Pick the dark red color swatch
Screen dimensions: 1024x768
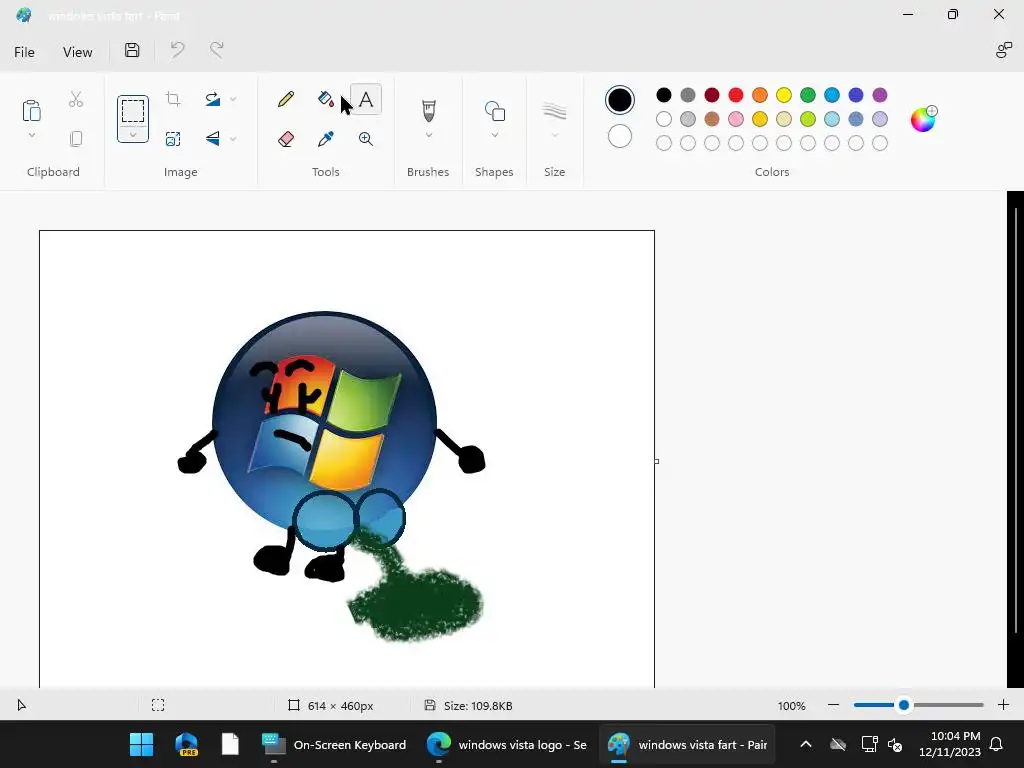point(712,95)
